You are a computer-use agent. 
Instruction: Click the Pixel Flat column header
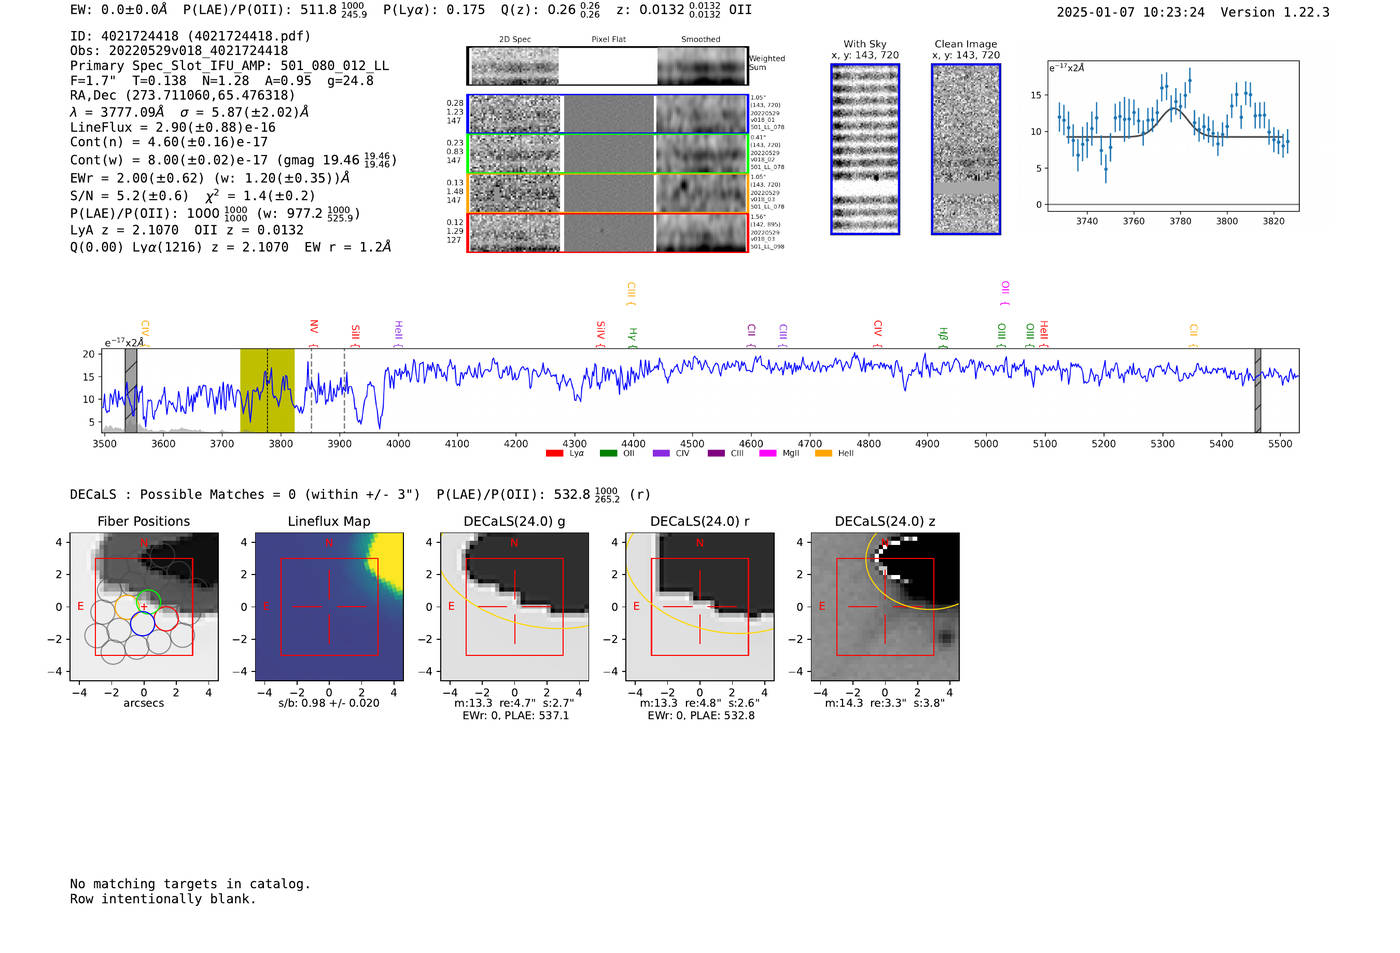coord(608,40)
